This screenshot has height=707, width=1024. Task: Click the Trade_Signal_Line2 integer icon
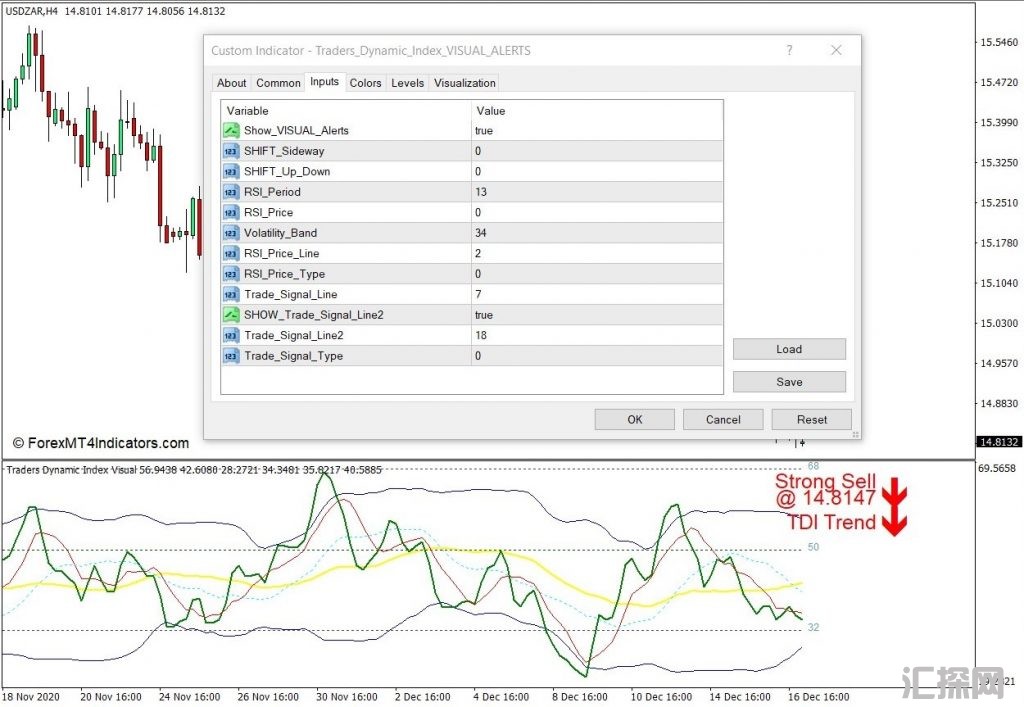pos(231,336)
